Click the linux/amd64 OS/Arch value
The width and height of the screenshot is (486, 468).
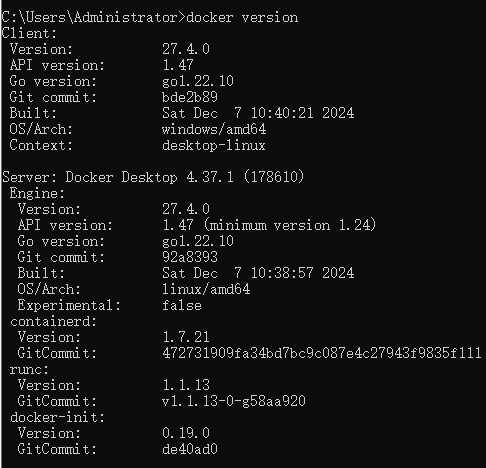[206, 289]
